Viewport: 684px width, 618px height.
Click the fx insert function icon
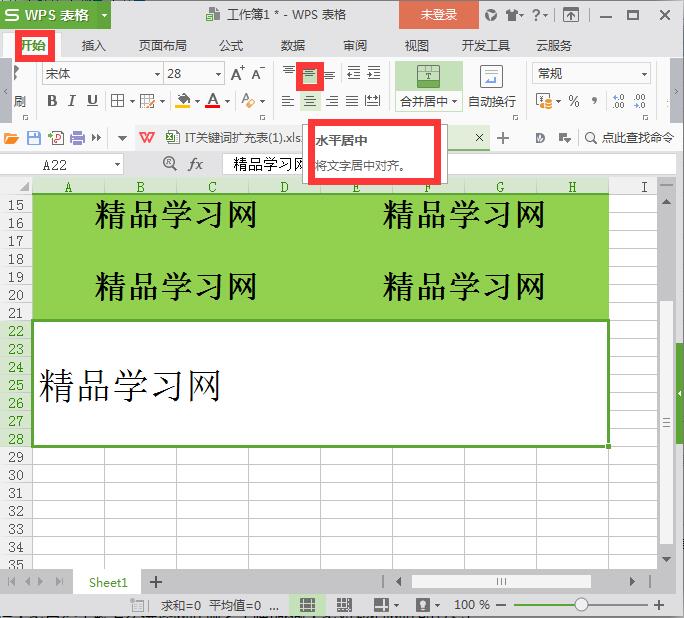(x=195, y=164)
